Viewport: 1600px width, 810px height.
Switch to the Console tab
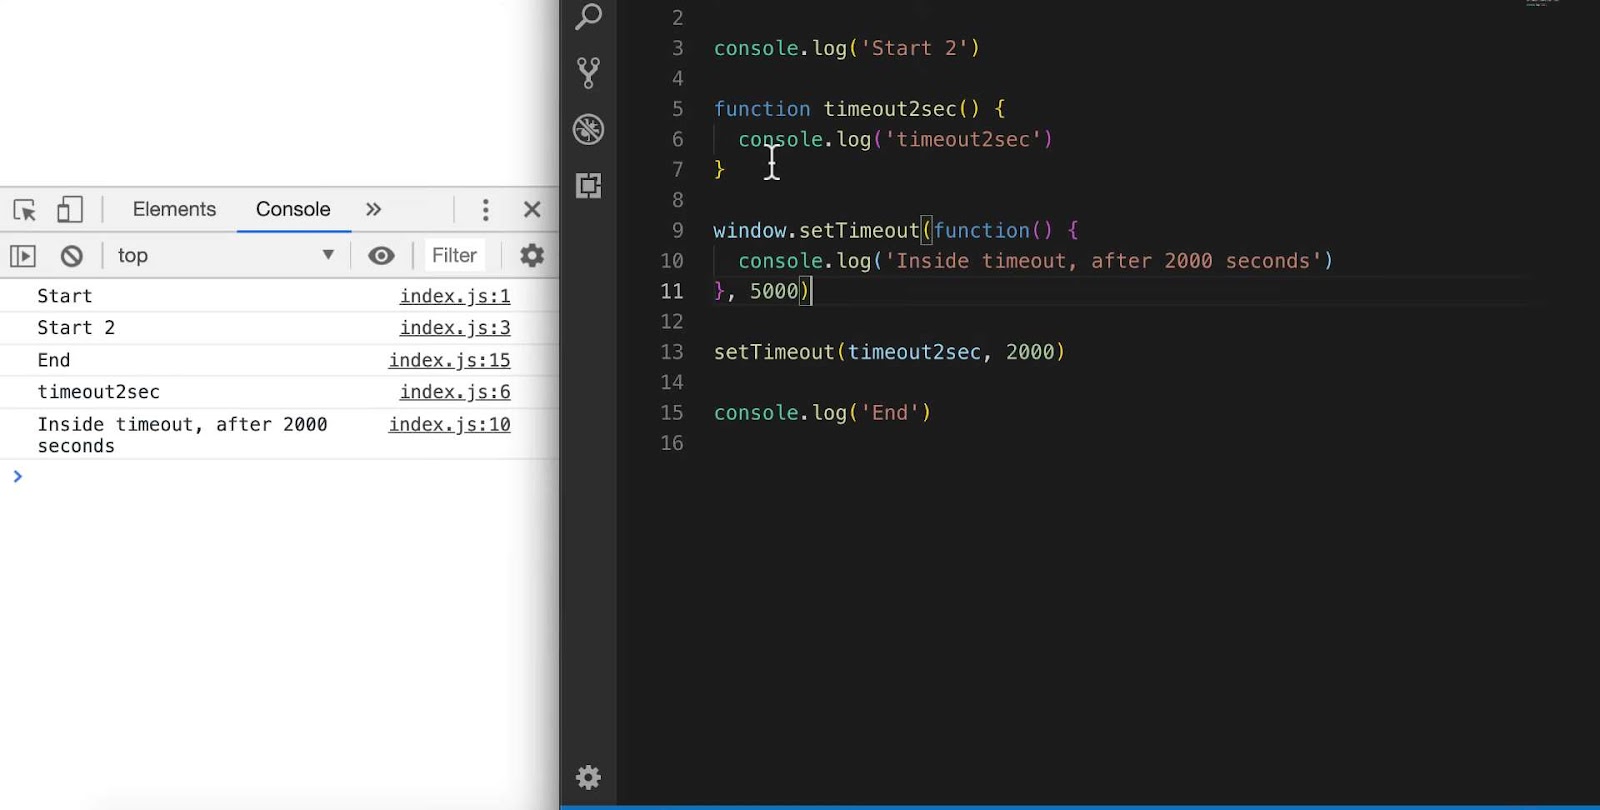(293, 209)
